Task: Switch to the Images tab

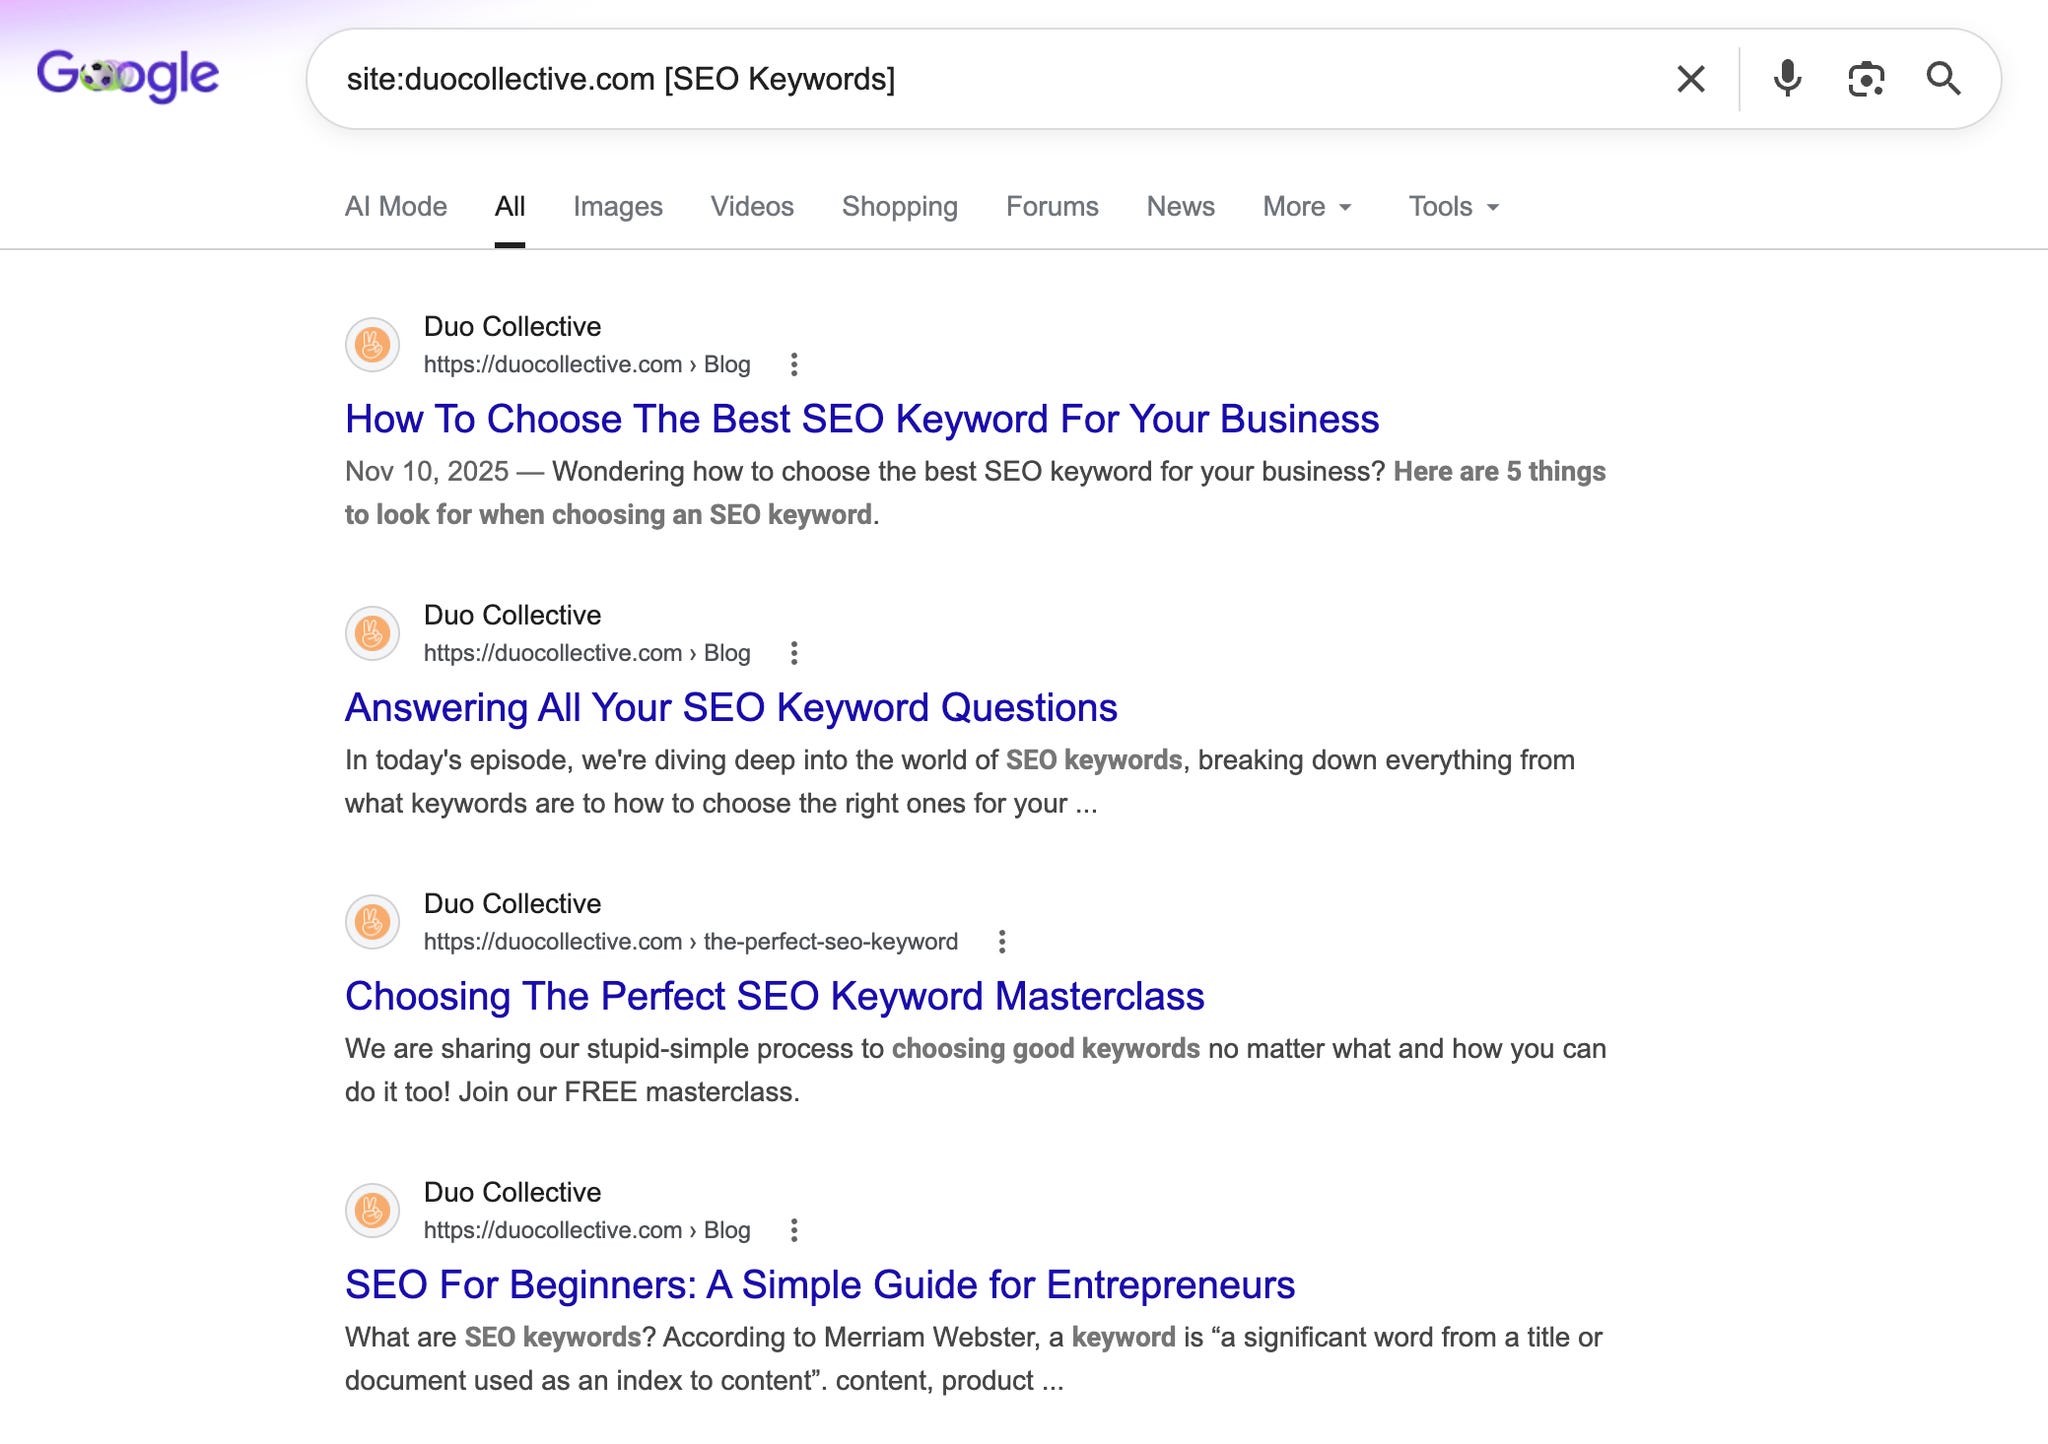Action: [617, 207]
